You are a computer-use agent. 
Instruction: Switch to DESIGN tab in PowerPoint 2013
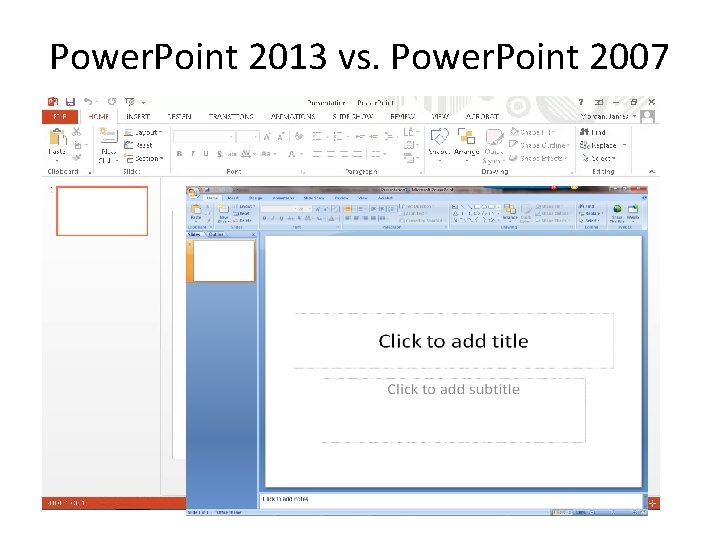tap(180, 117)
